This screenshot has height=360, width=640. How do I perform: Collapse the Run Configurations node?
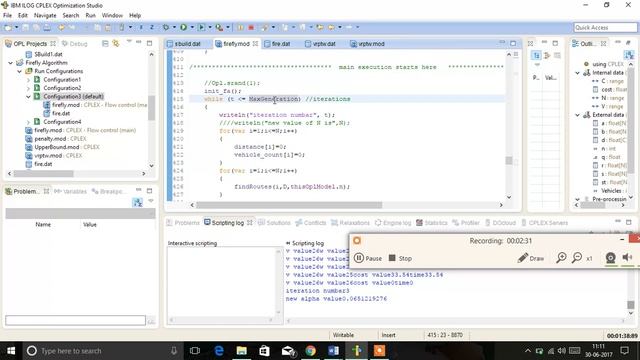point(19,71)
